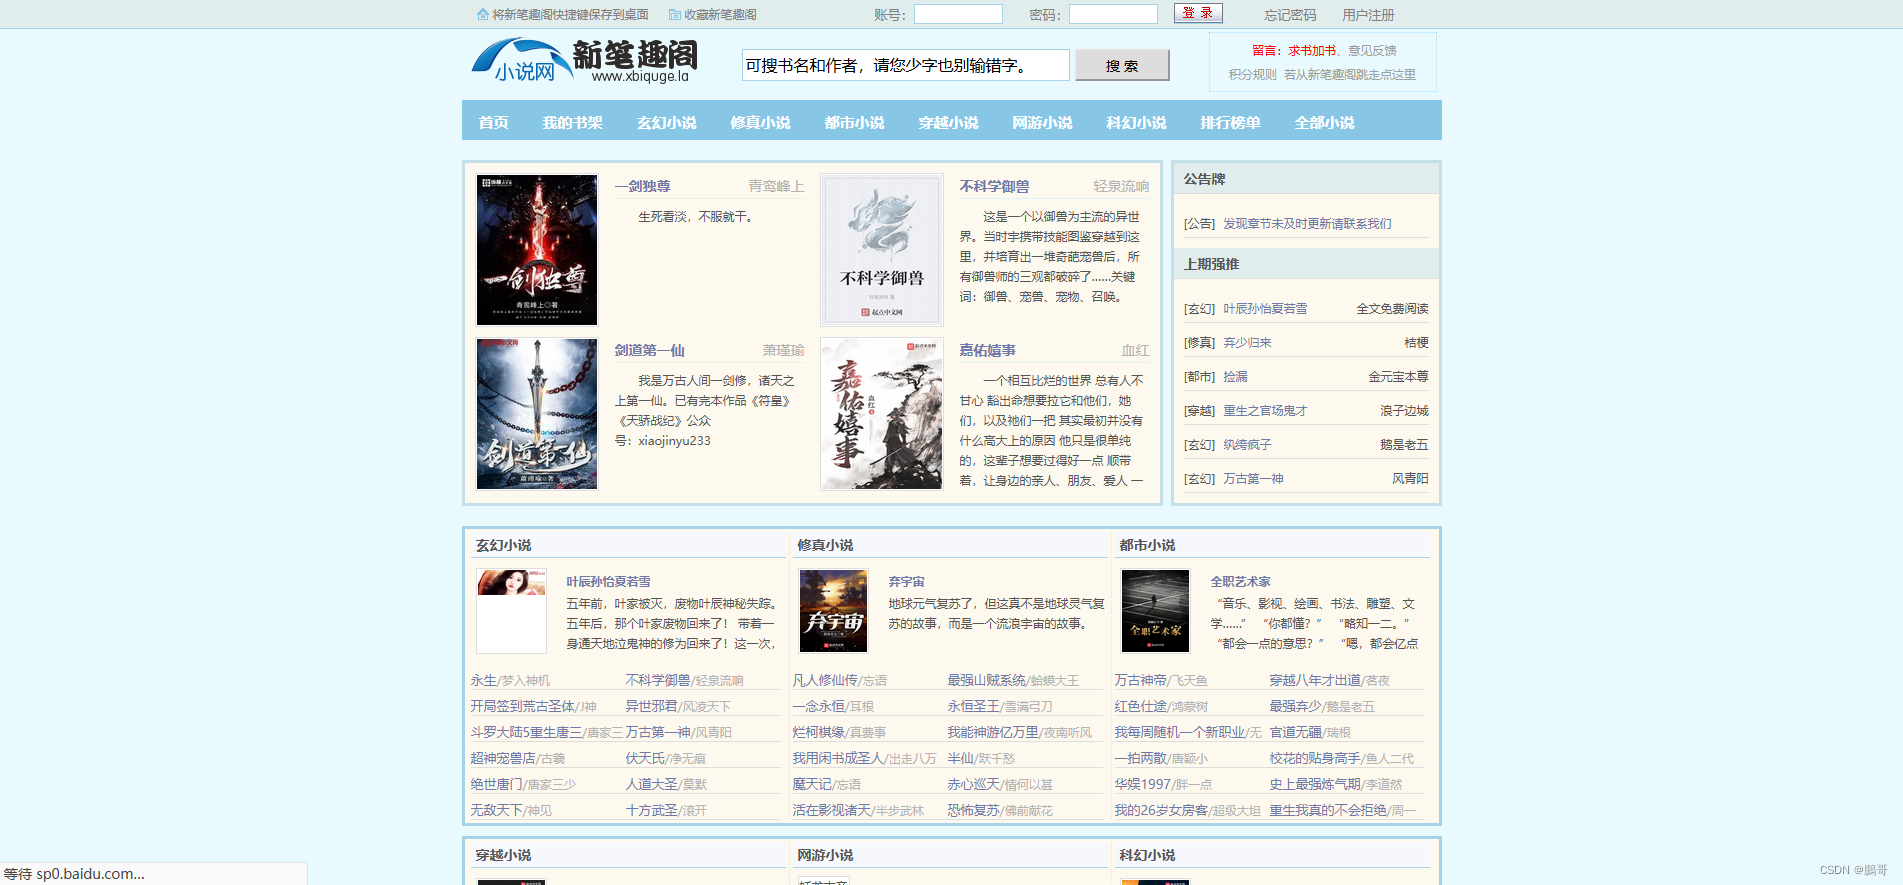Click the 登录 login button
The image size is (1903, 885).
tap(1198, 13)
